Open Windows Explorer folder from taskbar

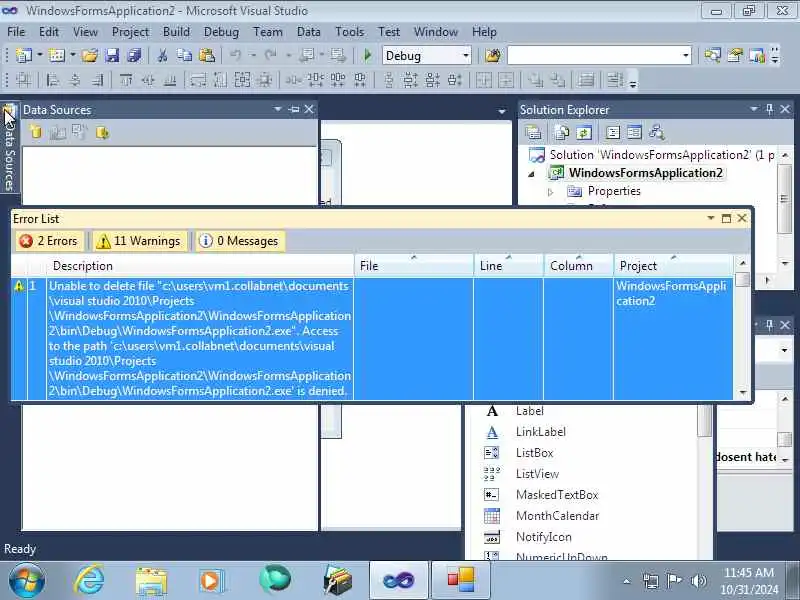151,581
